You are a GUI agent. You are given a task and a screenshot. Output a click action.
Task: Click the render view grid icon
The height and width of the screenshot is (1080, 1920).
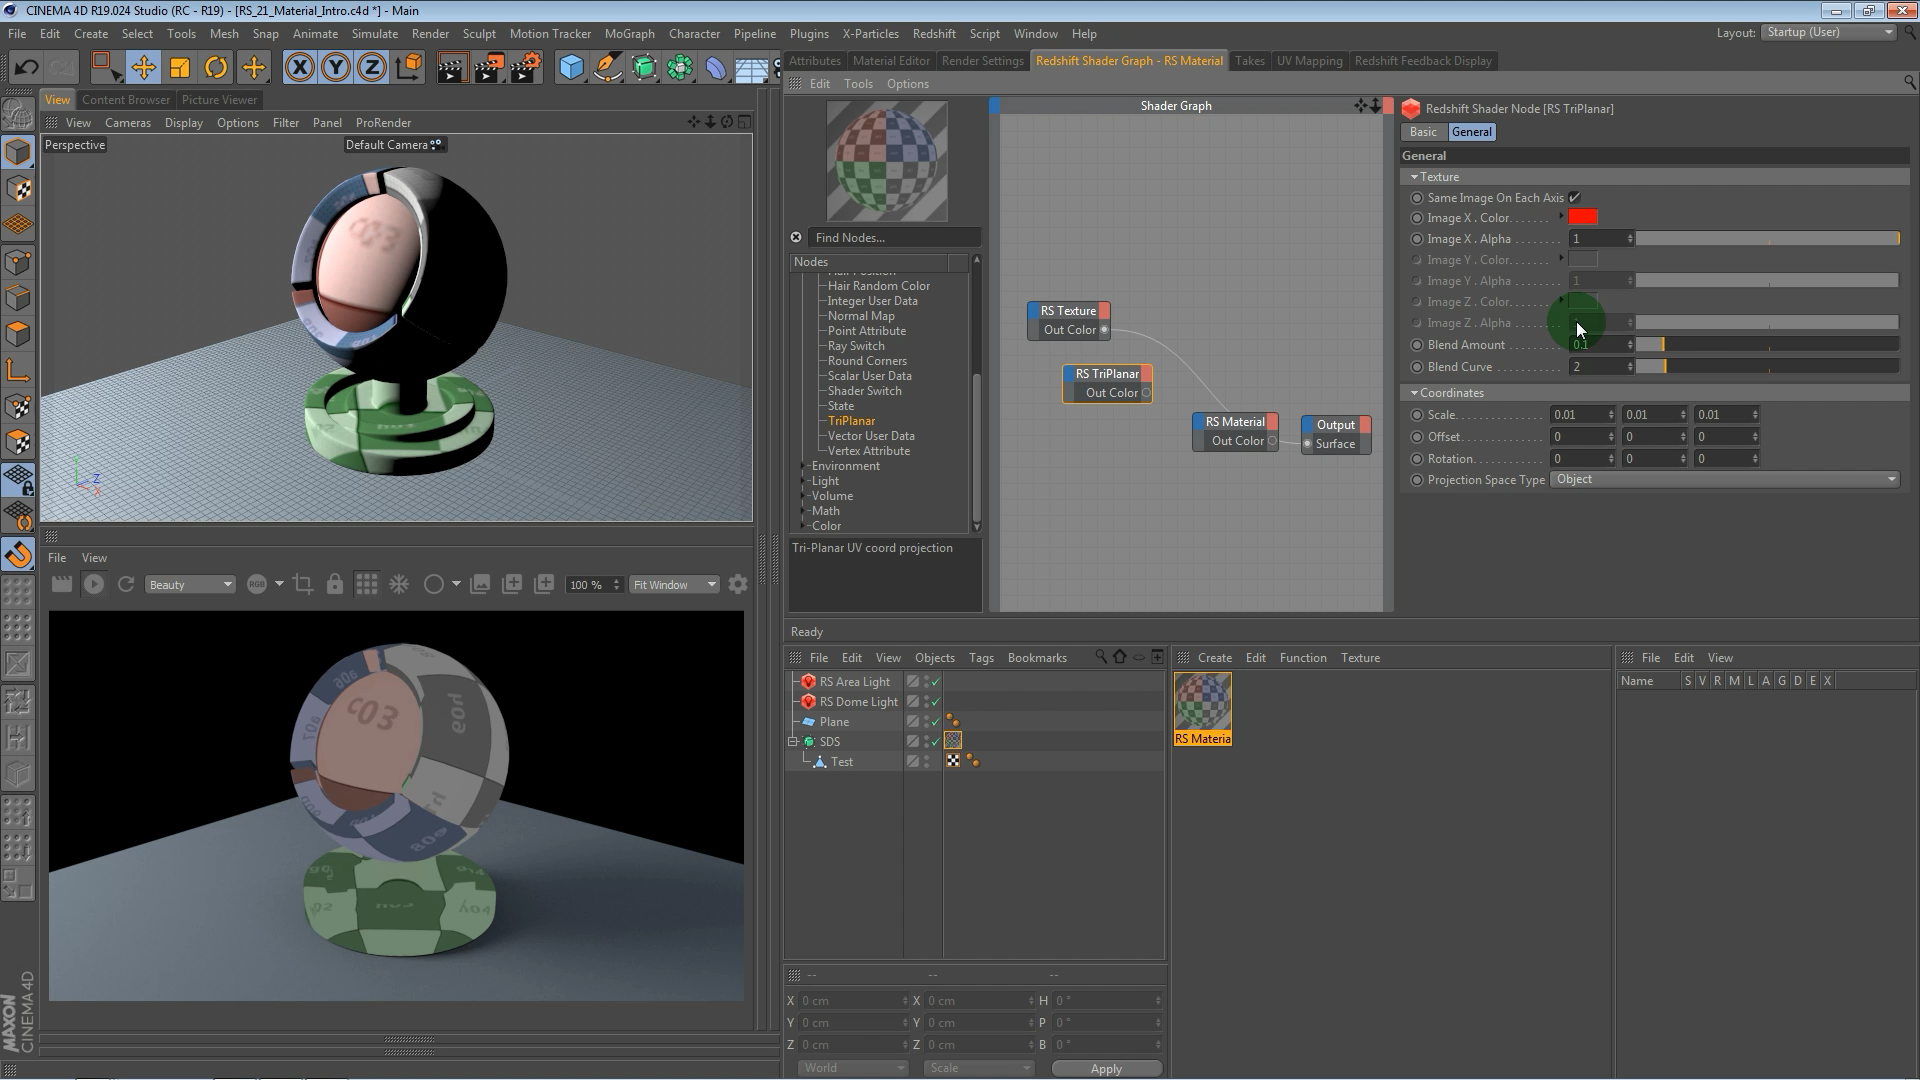pos(367,585)
